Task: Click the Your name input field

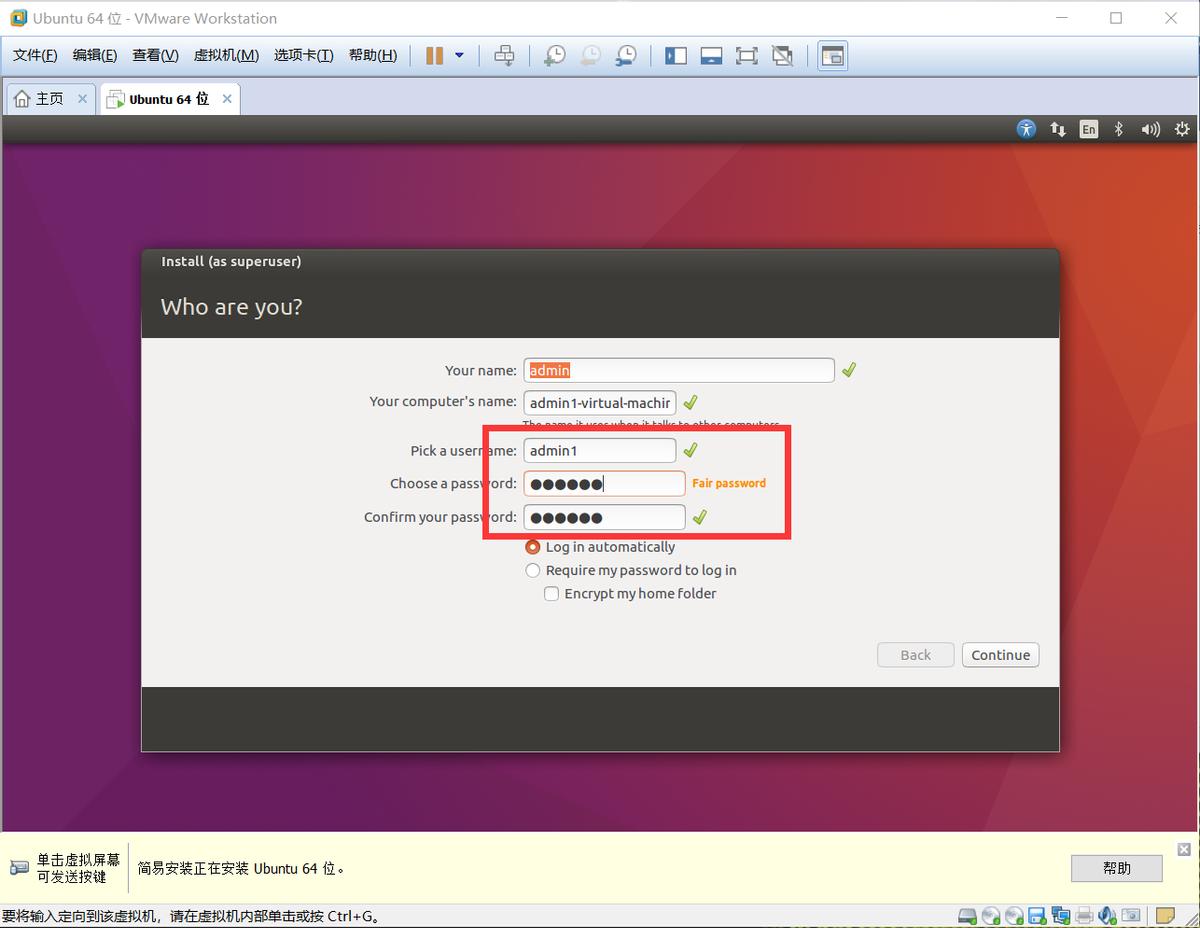Action: [678, 370]
